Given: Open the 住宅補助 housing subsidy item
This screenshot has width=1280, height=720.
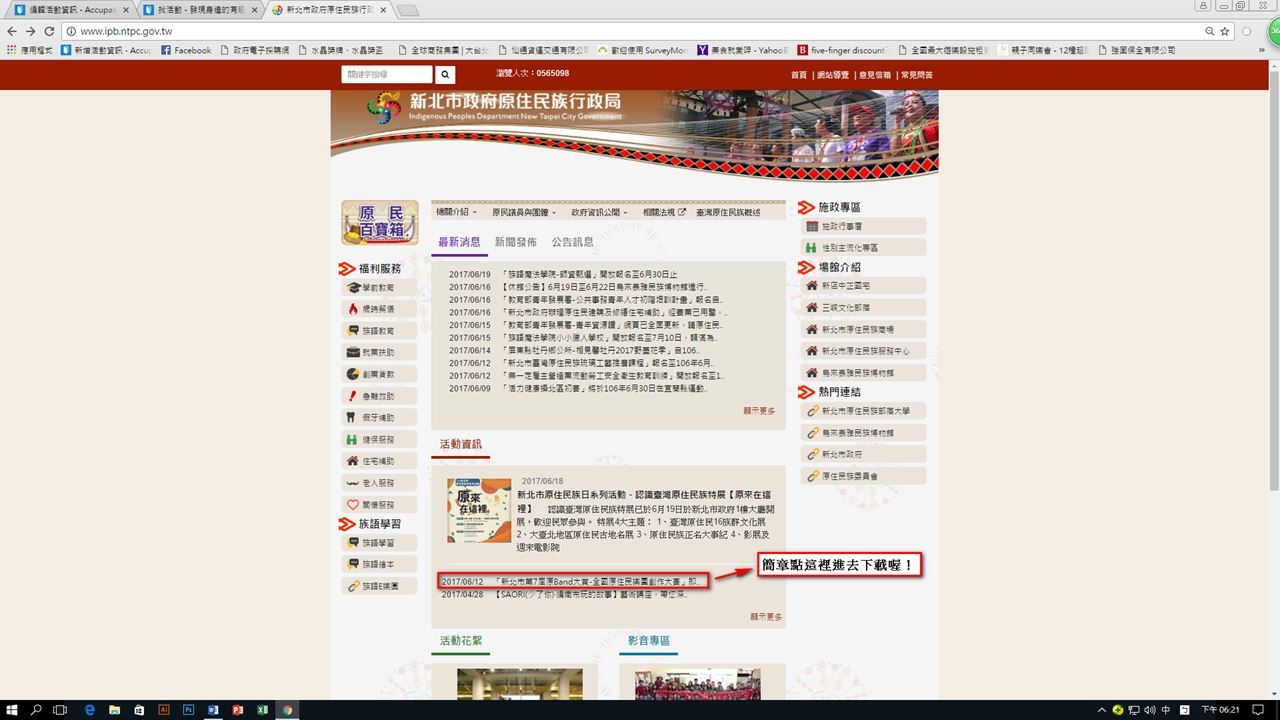Looking at the screenshot, I should [x=378, y=461].
